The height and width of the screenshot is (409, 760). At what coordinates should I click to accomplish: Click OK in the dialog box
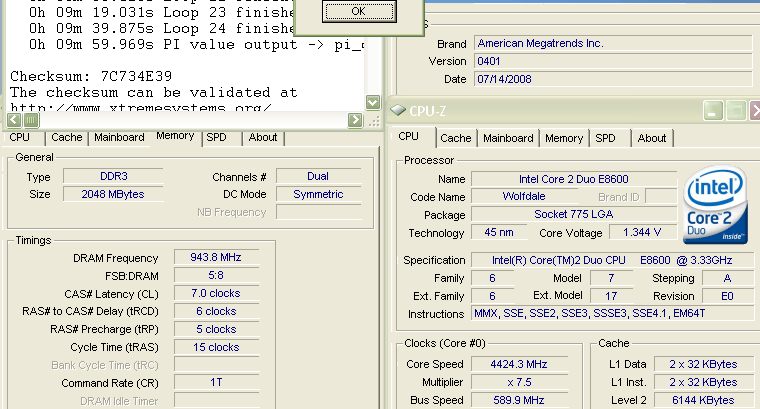pos(359,12)
